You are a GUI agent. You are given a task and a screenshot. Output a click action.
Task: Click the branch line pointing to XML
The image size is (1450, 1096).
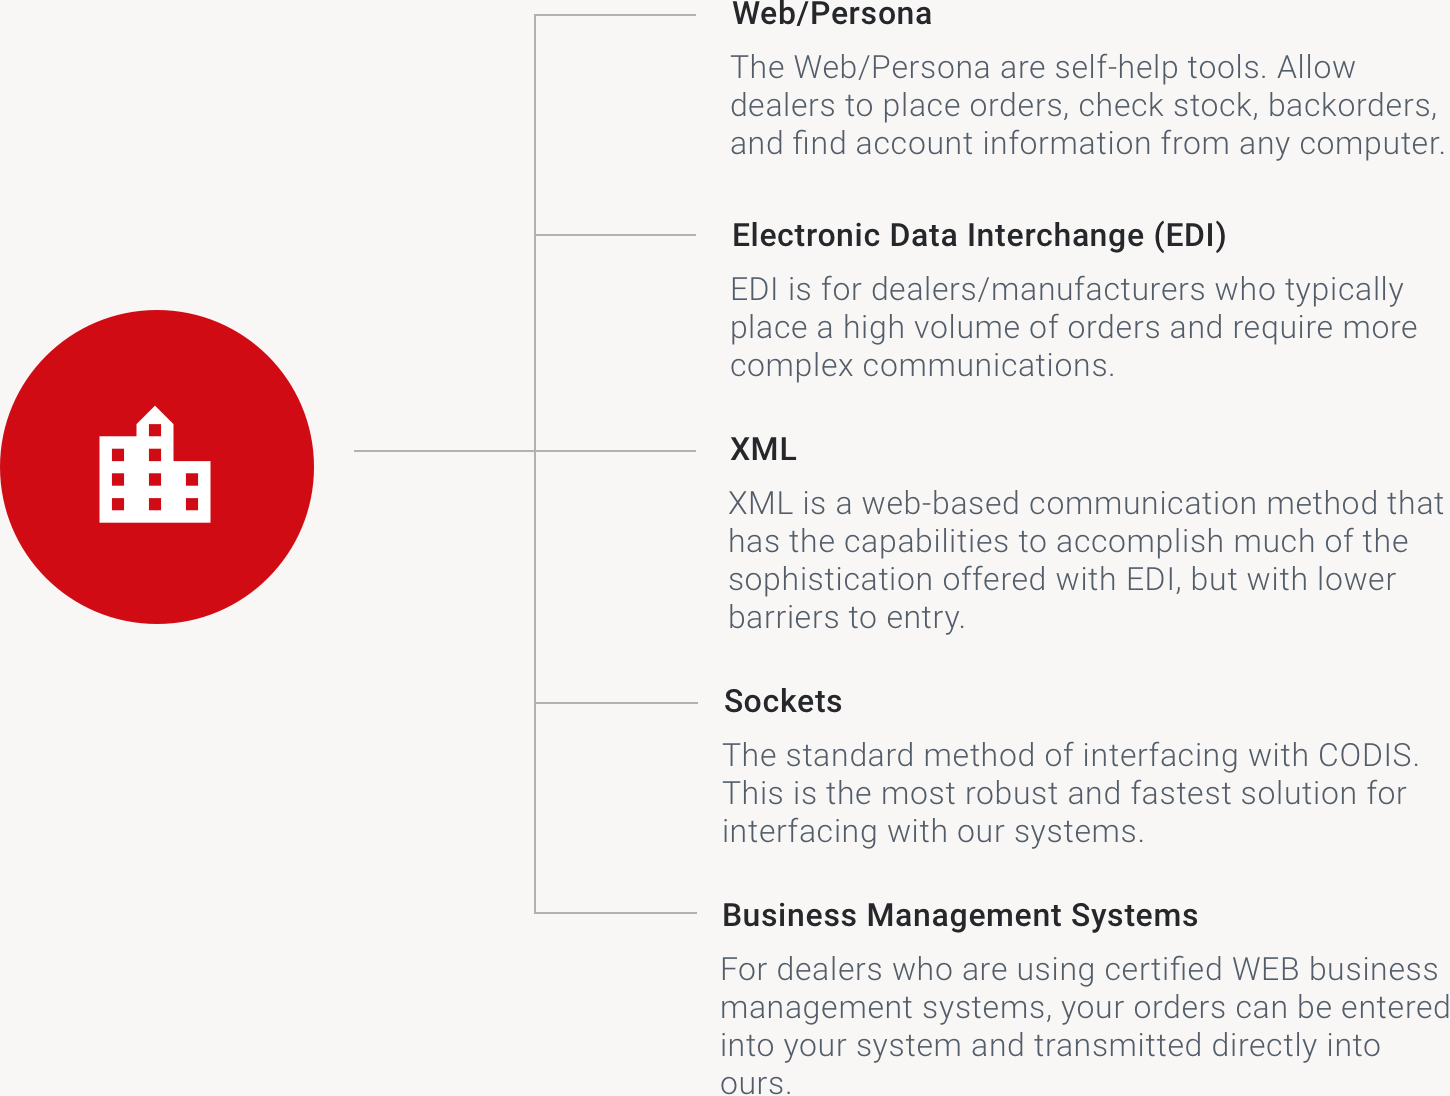coord(615,451)
